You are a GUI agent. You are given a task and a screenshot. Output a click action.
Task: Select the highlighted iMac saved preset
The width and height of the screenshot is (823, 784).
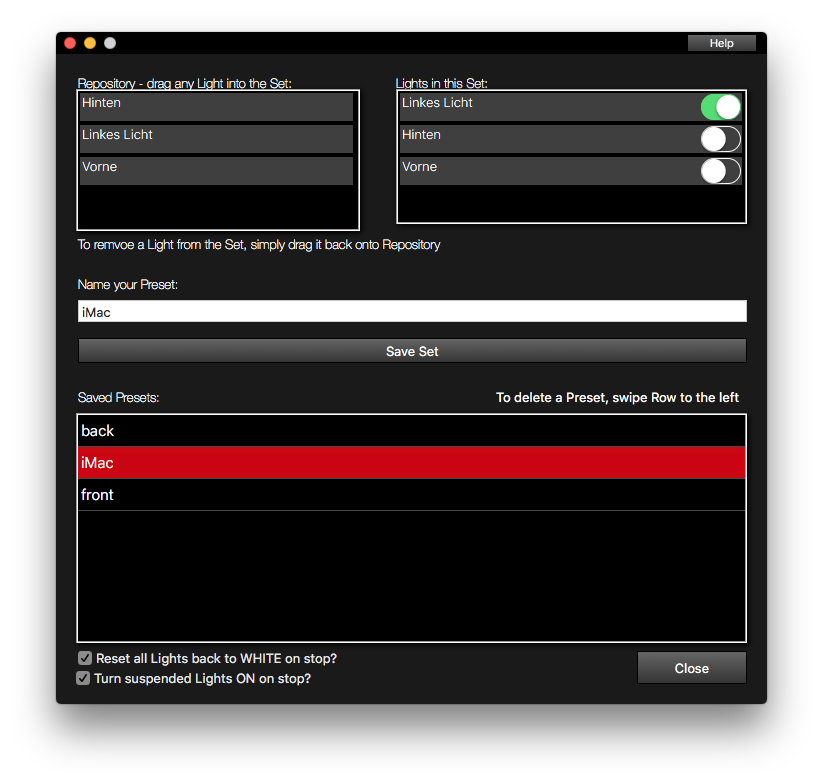(412, 463)
